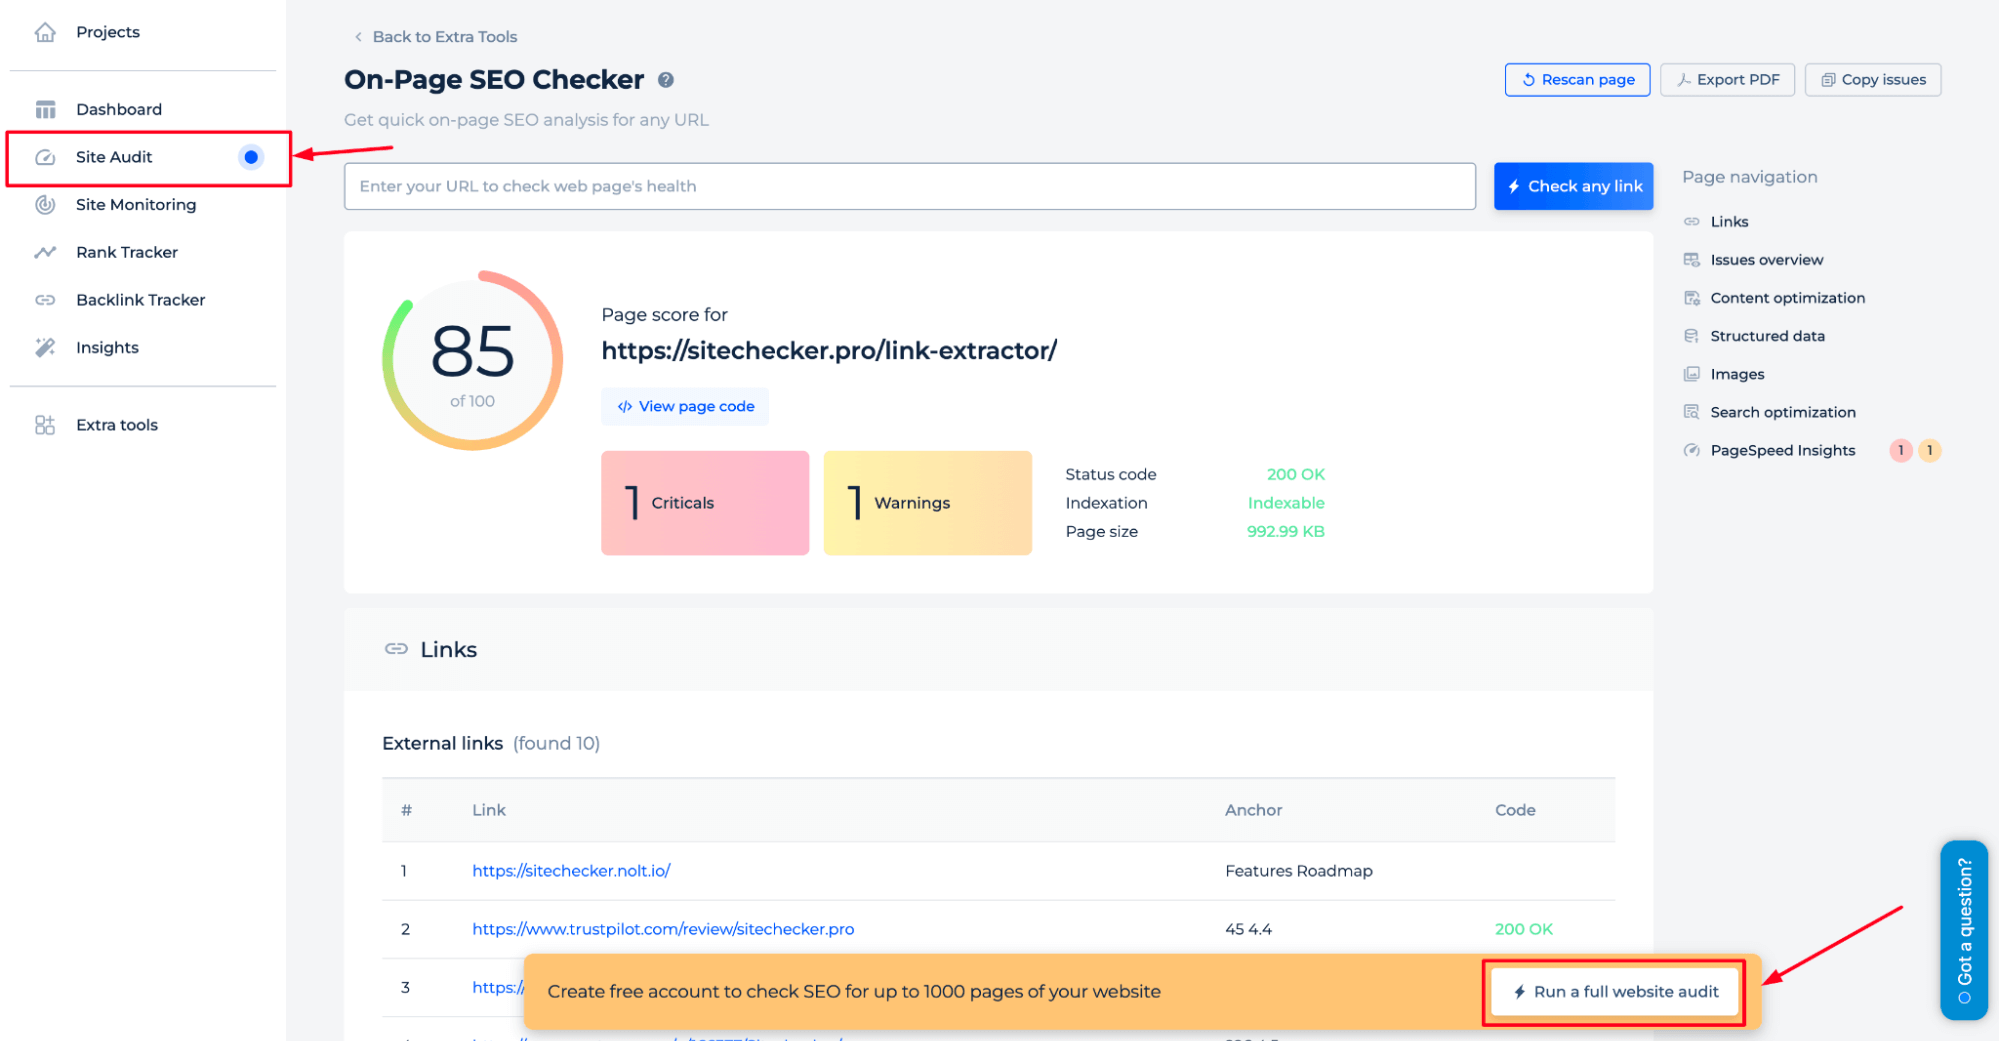Click the Check any link button
The height and width of the screenshot is (1042, 1999).
(1574, 187)
